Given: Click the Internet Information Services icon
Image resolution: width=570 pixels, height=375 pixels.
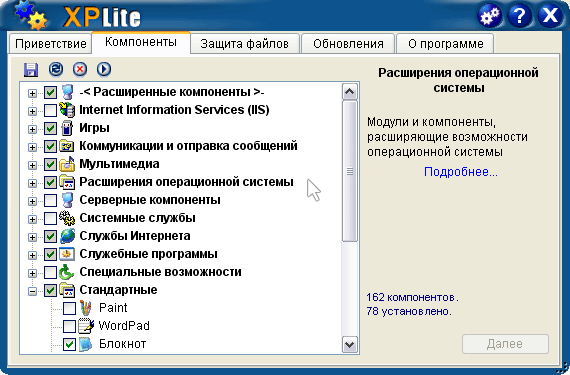Looking at the screenshot, I should (x=67, y=110).
